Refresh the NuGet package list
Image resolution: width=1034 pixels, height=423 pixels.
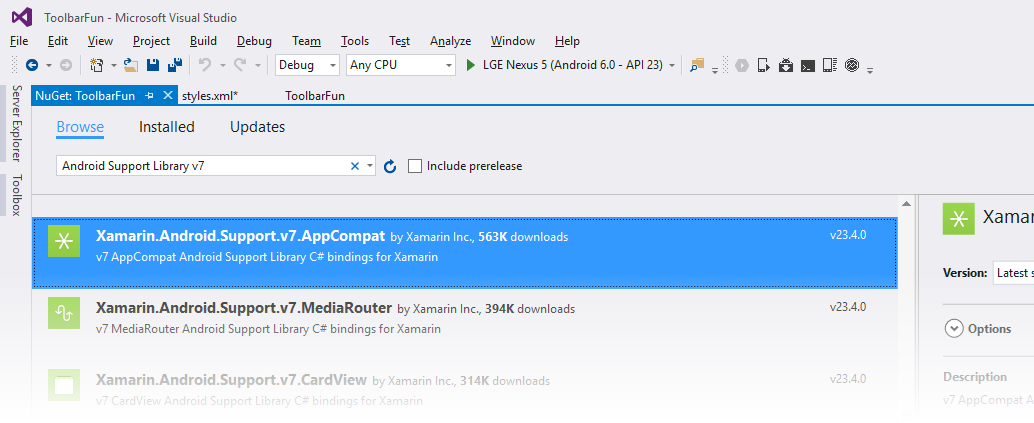390,166
